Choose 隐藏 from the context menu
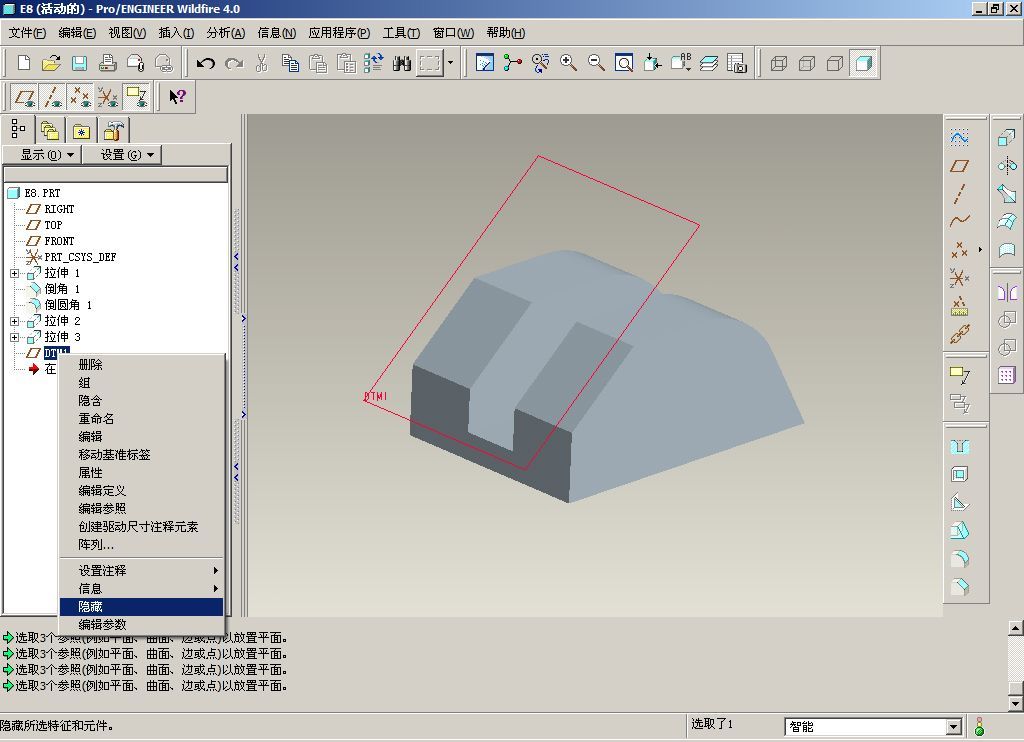 pyautogui.click(x=141, y=607)
